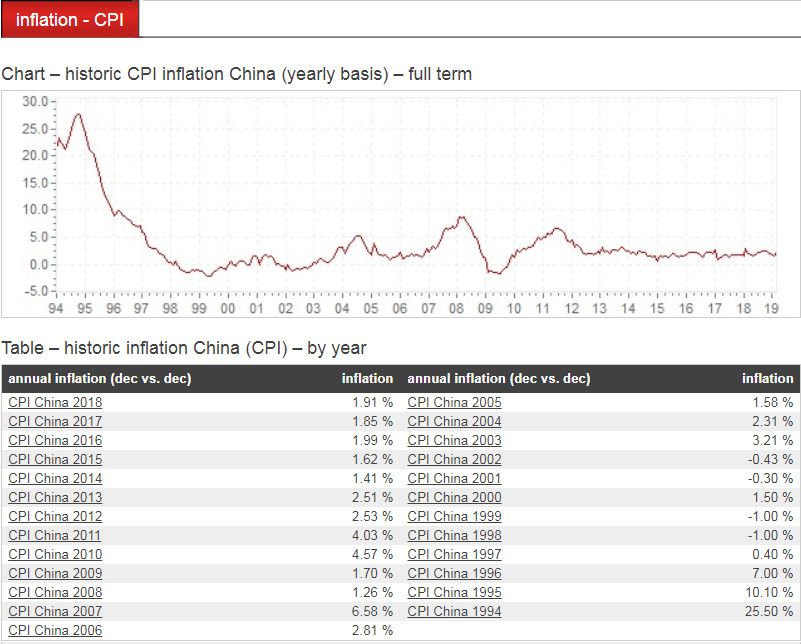View the CPI China 1996 link
Viewport: 801px width, 644px height.
455,574
